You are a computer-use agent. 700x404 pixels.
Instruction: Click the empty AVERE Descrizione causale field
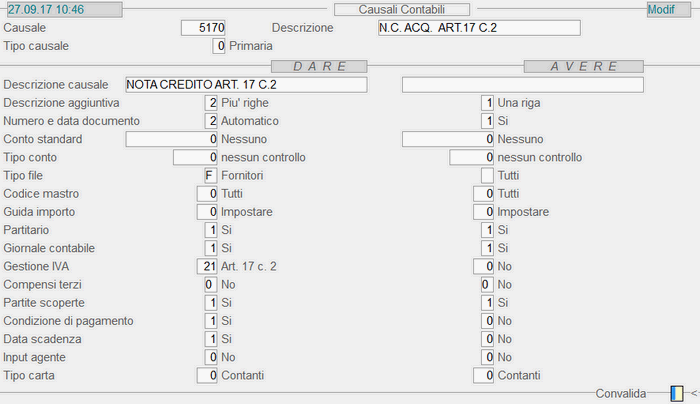[522, 85]
